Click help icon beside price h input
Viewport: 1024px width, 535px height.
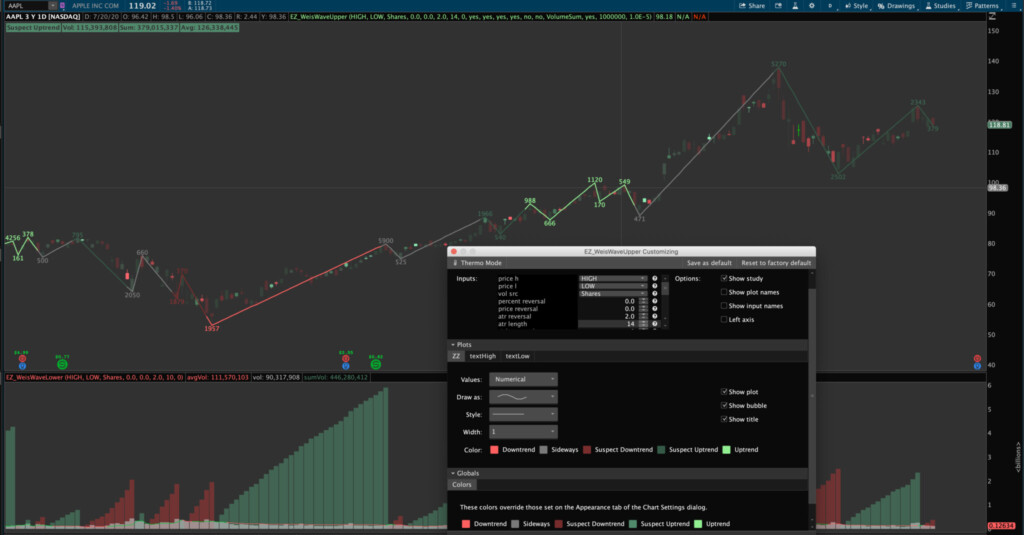click(654, 278)
